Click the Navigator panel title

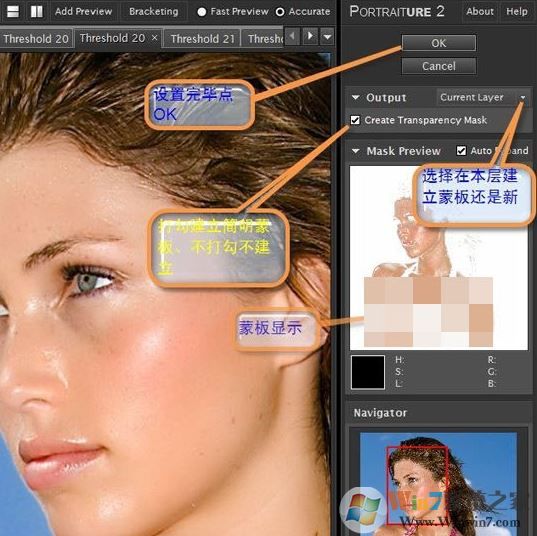point(380,412)
